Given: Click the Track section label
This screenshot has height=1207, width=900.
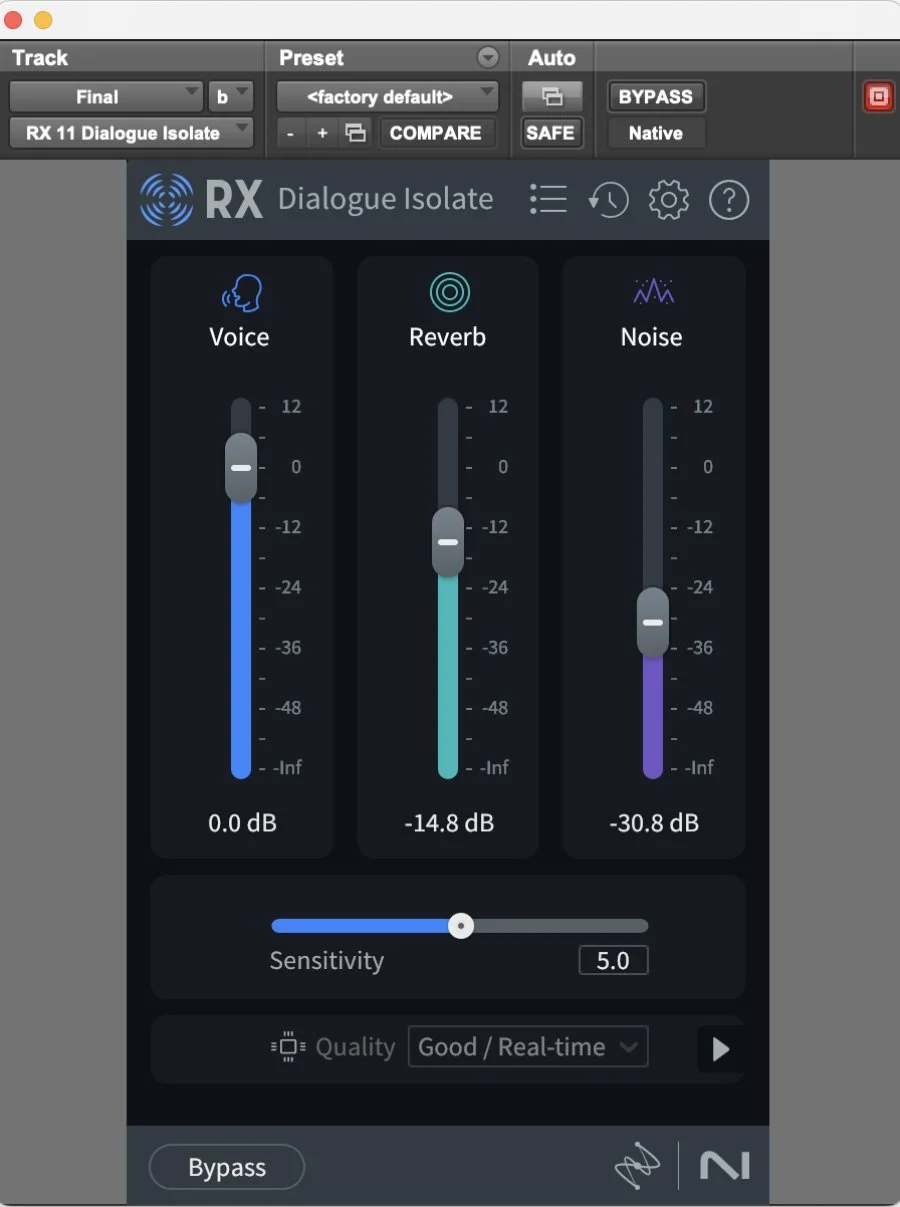Looking at the screenshot, I should (40, 57).
